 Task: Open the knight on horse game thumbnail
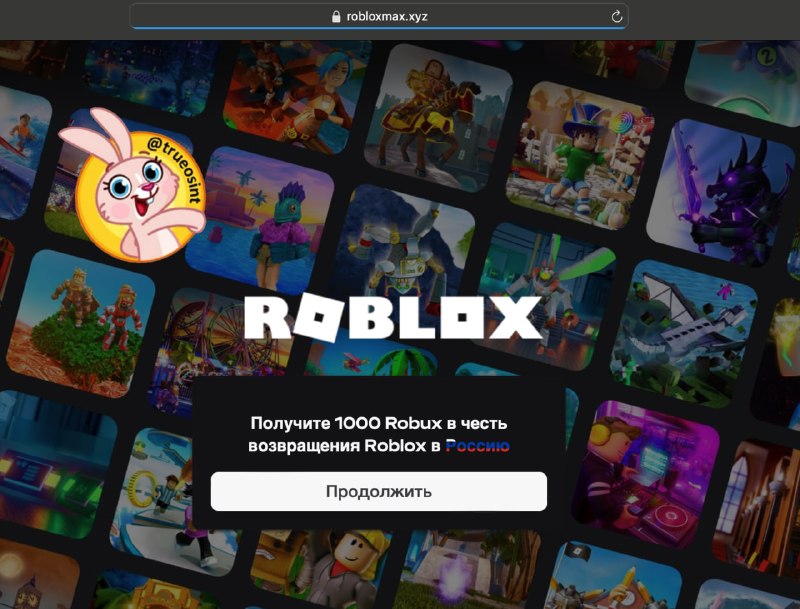(438, 117)
